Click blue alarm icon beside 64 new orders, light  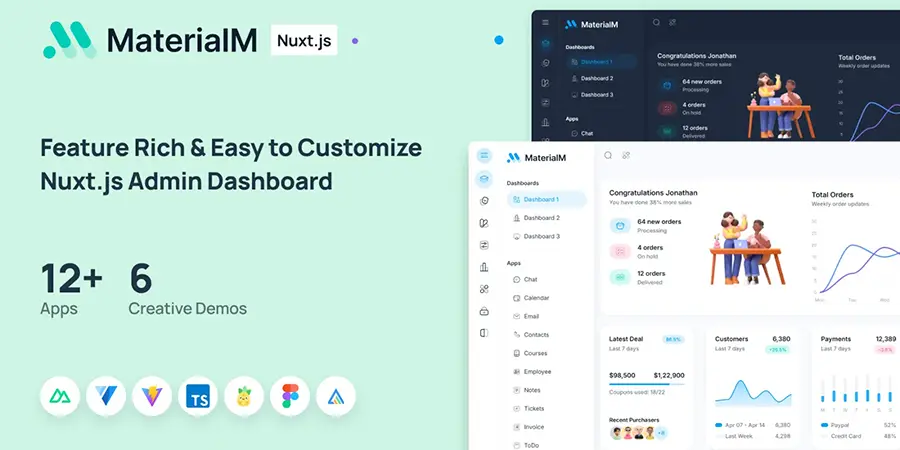620,226
